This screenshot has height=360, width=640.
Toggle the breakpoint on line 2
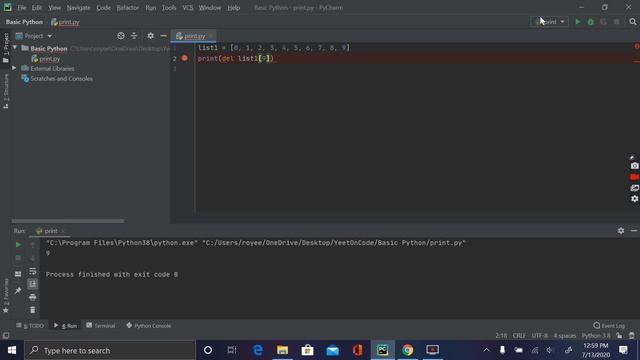coord(184,58)
